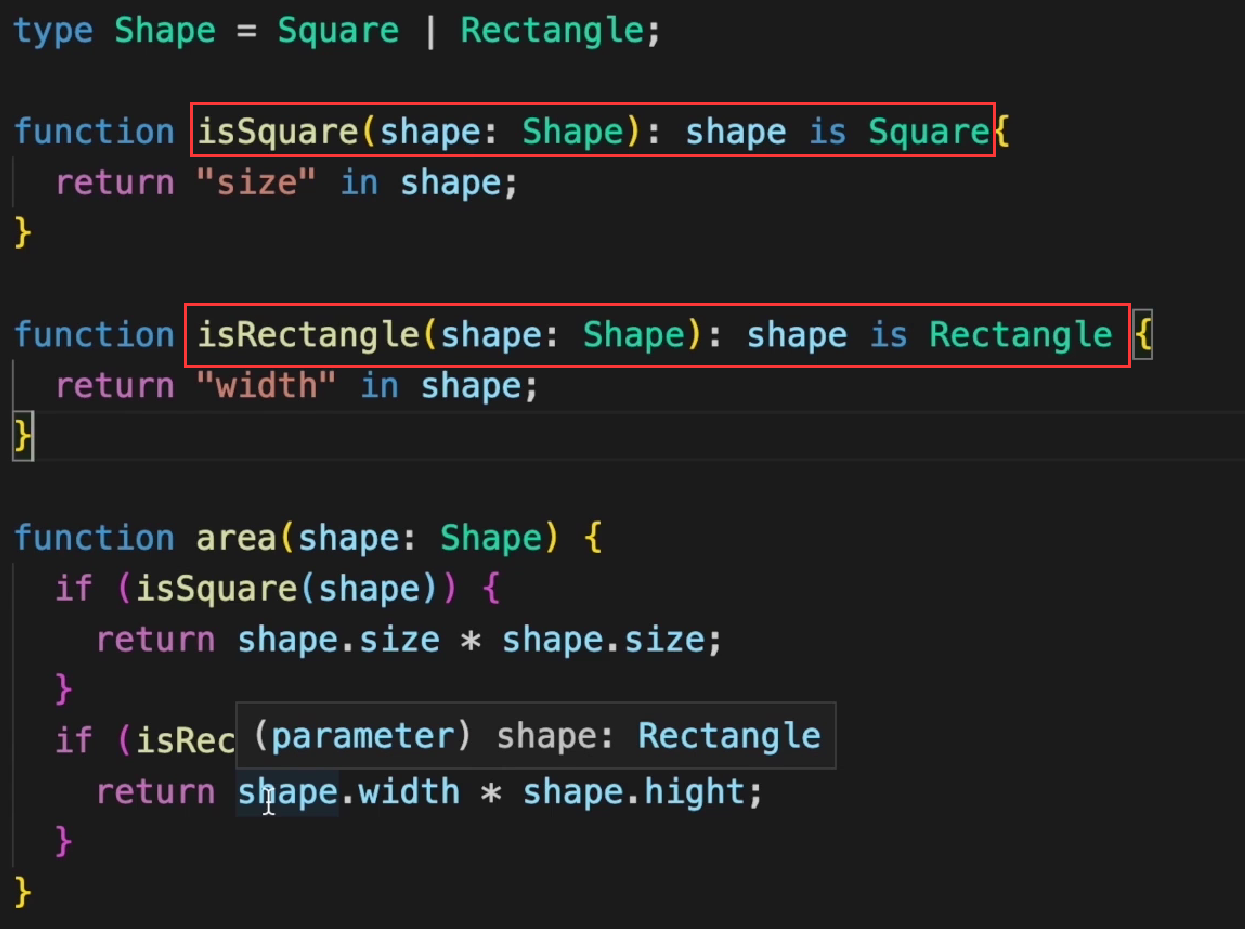Screen dimensions: 1245x929
Task: Click the "hight" property in shape.hight
Action: [694, 793]
